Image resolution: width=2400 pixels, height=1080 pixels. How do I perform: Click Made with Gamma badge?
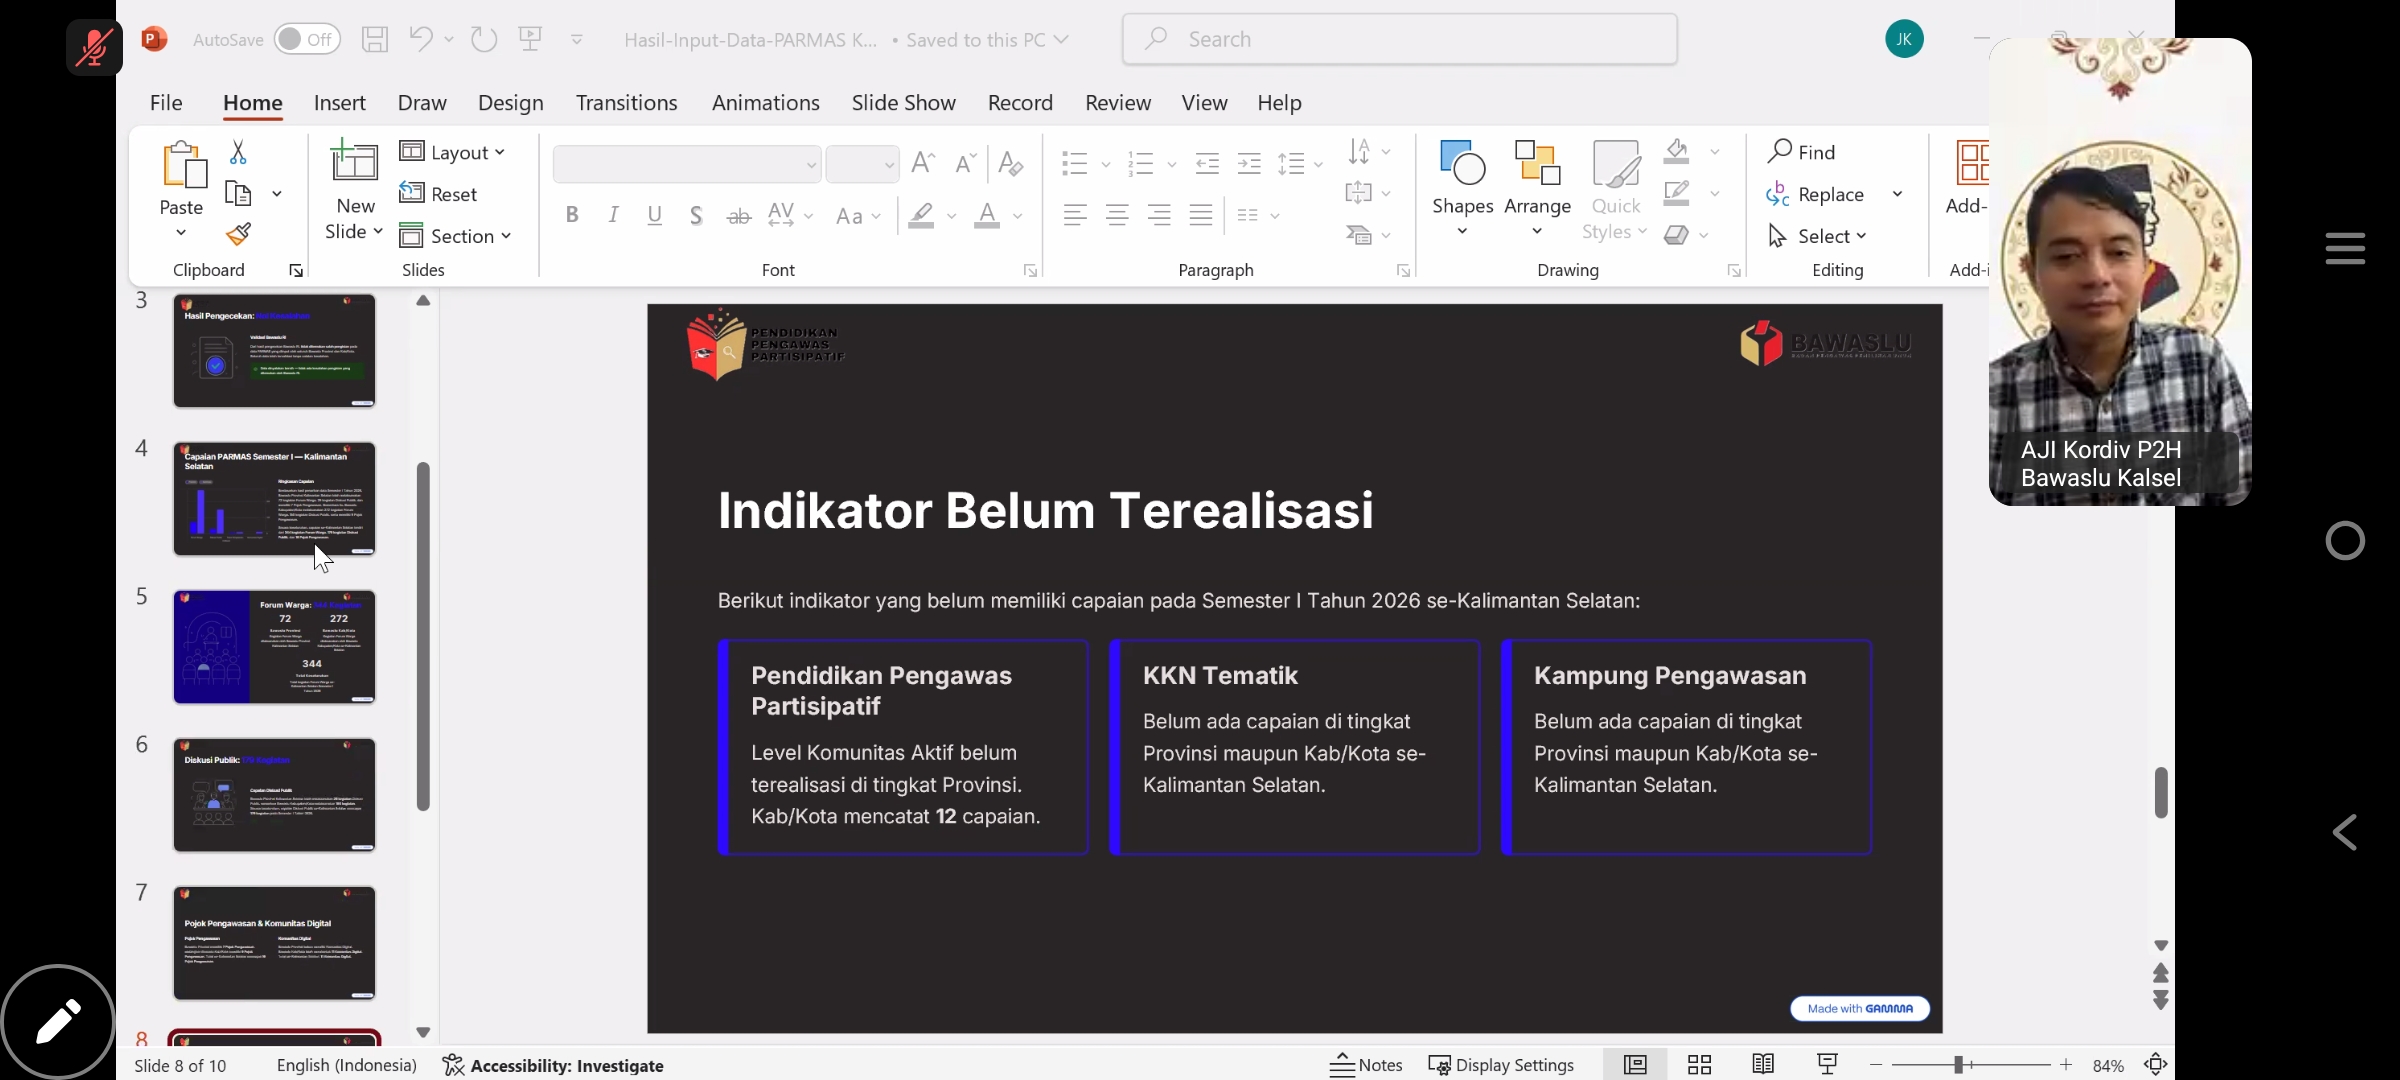coord(1860,1008)
